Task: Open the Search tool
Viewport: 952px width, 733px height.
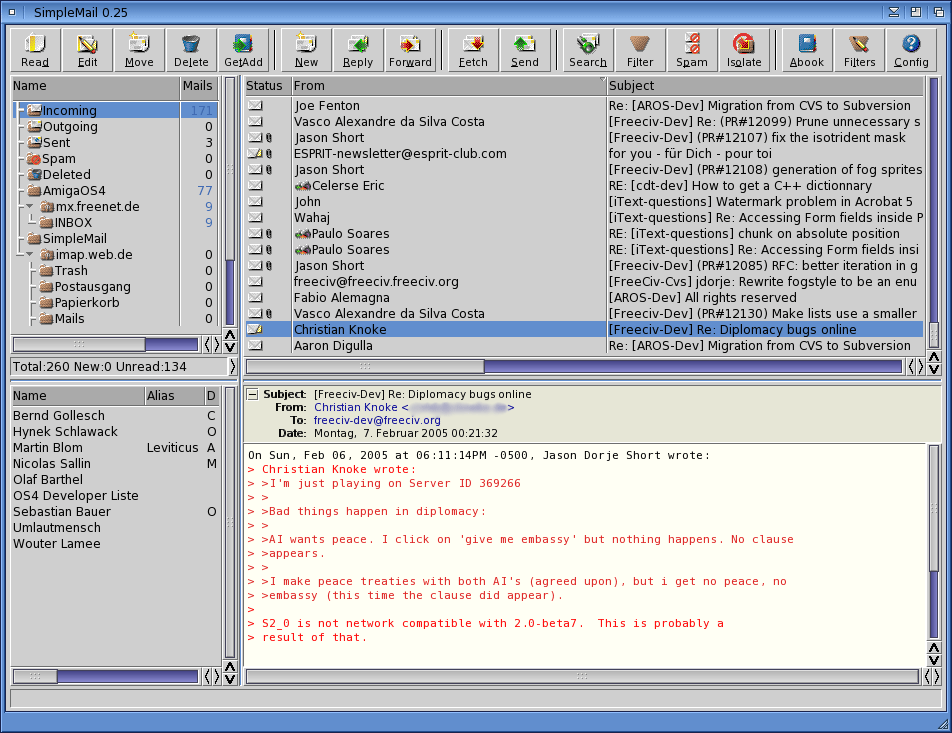Action: [x=588, y=49]
